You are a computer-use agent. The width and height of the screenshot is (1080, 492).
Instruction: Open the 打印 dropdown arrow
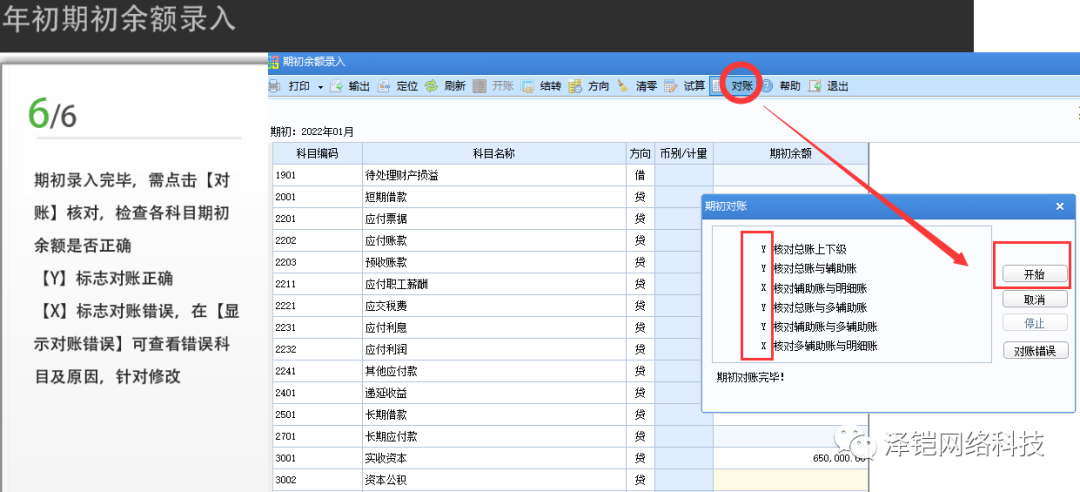click(x=320, y=87)
